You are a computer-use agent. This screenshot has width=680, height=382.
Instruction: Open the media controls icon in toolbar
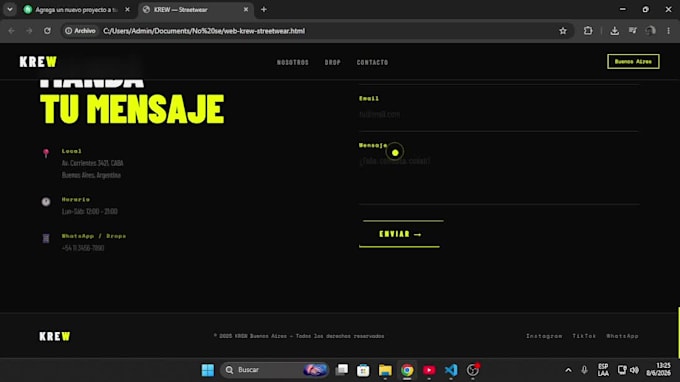633,31
